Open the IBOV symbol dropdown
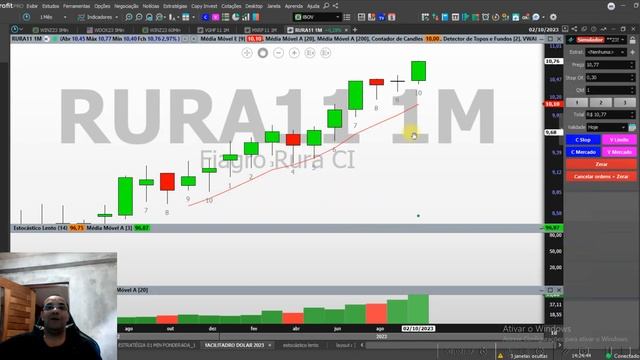This screenshot has height=360, width=640. tap(317, 17)
